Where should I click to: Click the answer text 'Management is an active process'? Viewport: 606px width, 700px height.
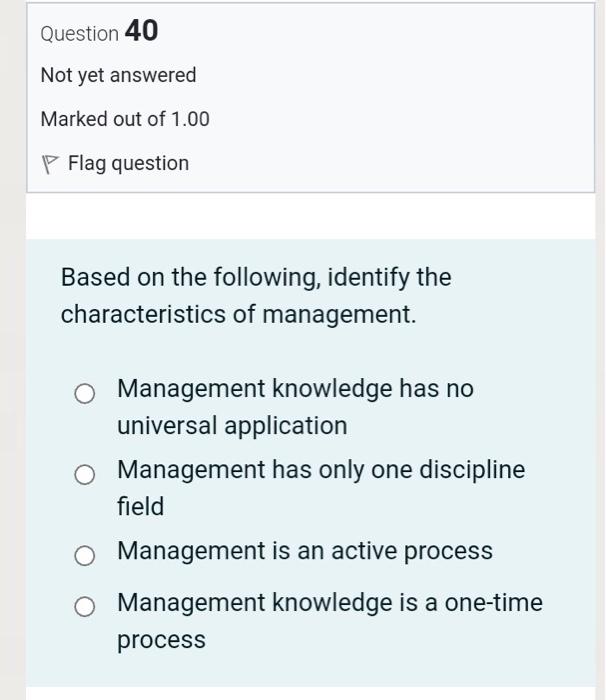click(304, 551)
